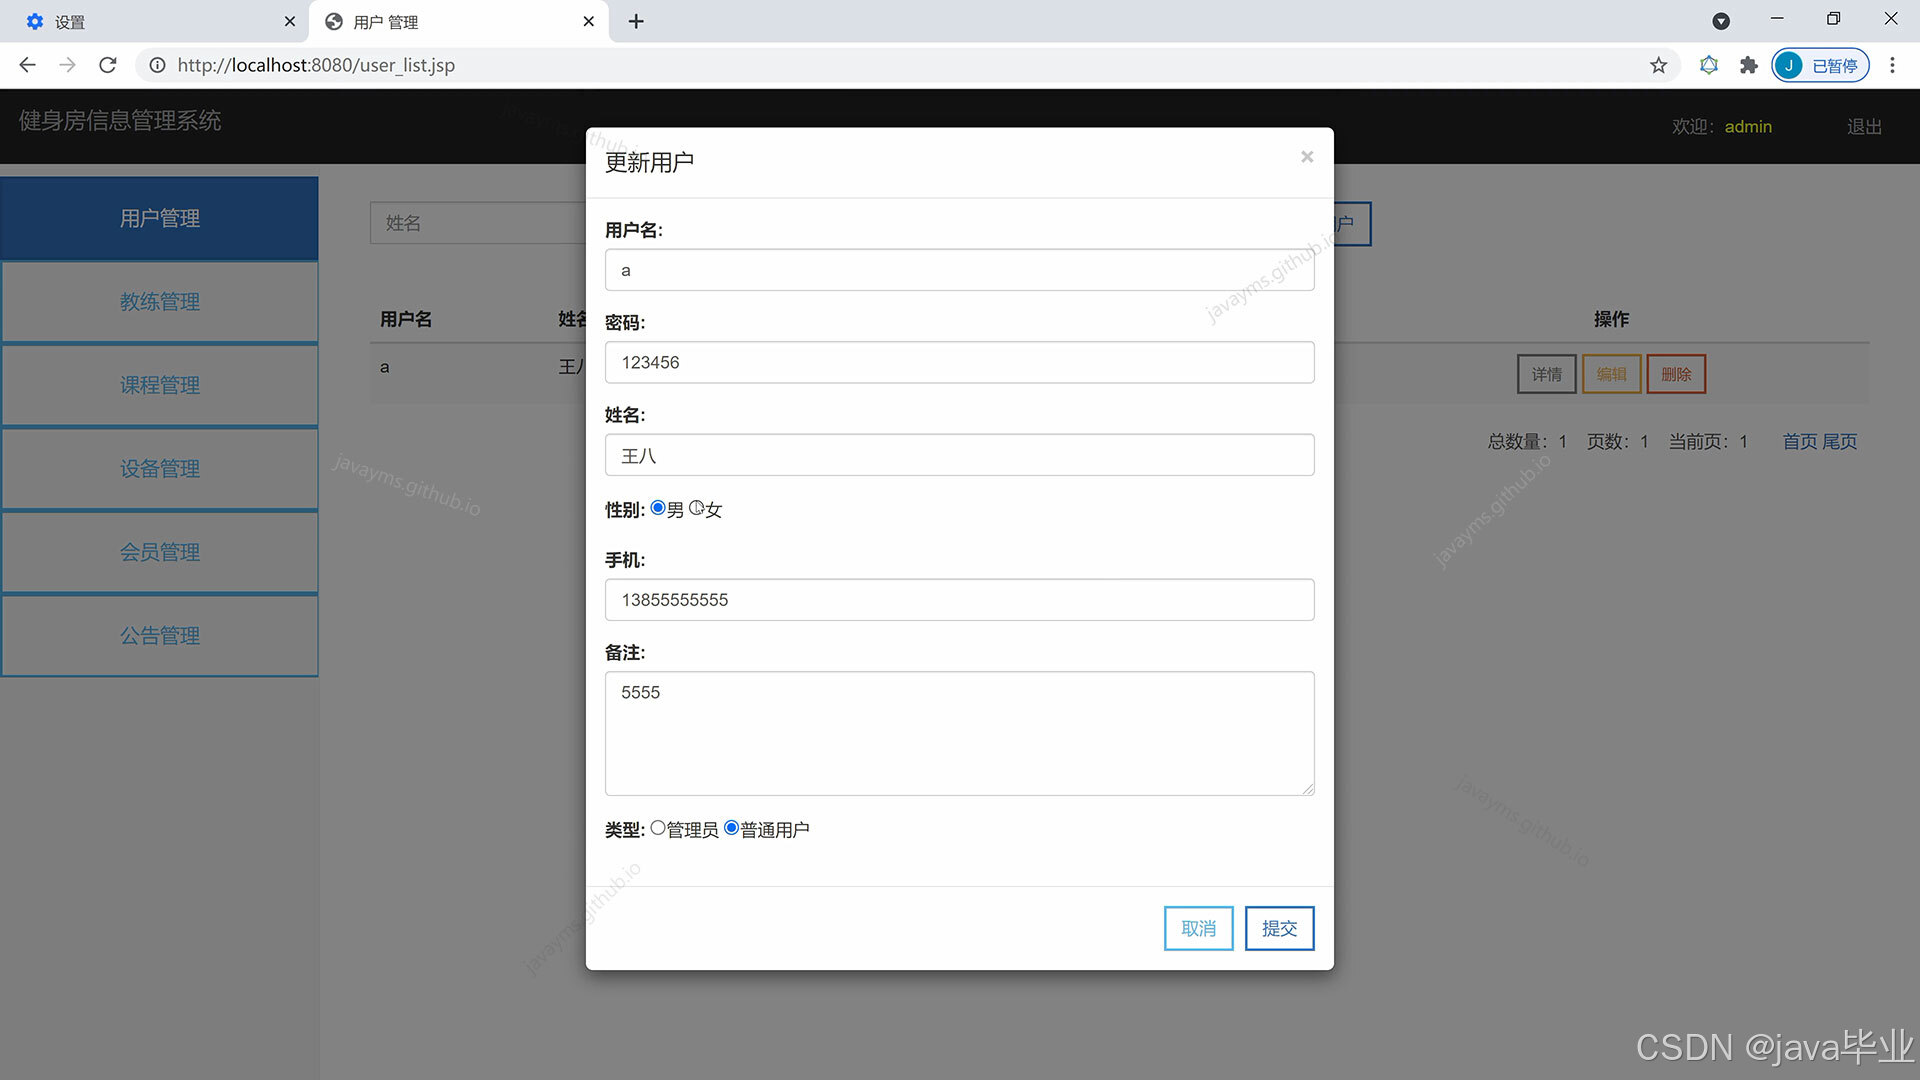Close the 设置 tab
Viewport: 1920px width, 1080px height.
[289, 21]
